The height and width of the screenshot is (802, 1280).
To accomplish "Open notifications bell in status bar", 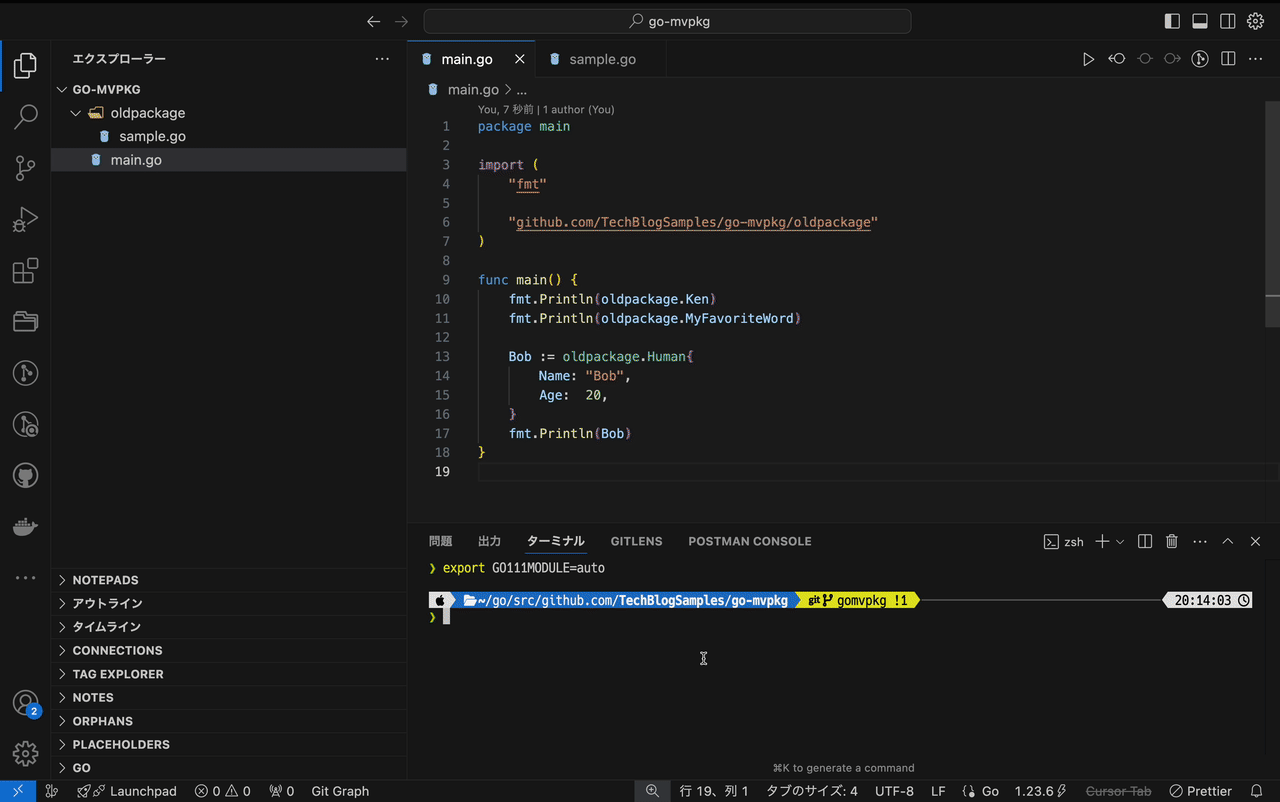I will tap(1257, 791).
